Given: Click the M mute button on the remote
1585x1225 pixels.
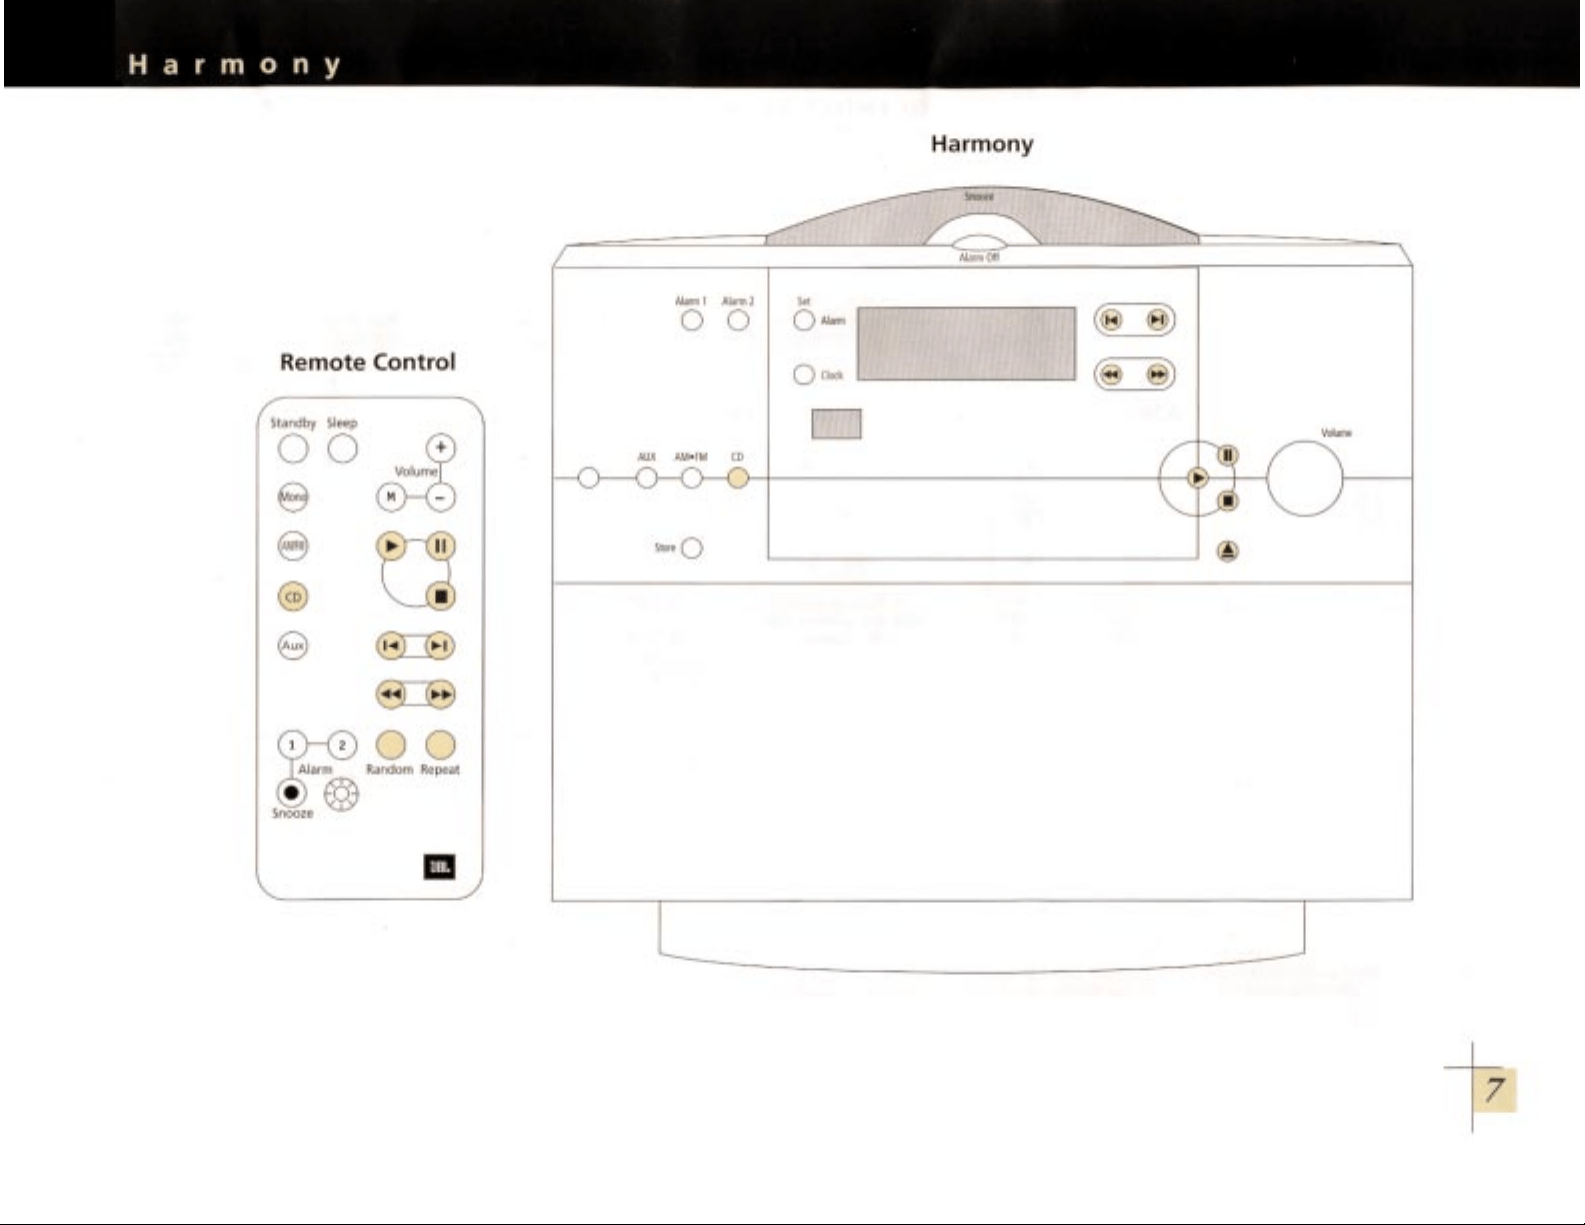Looking at the screenshot, I should [391, 497].
